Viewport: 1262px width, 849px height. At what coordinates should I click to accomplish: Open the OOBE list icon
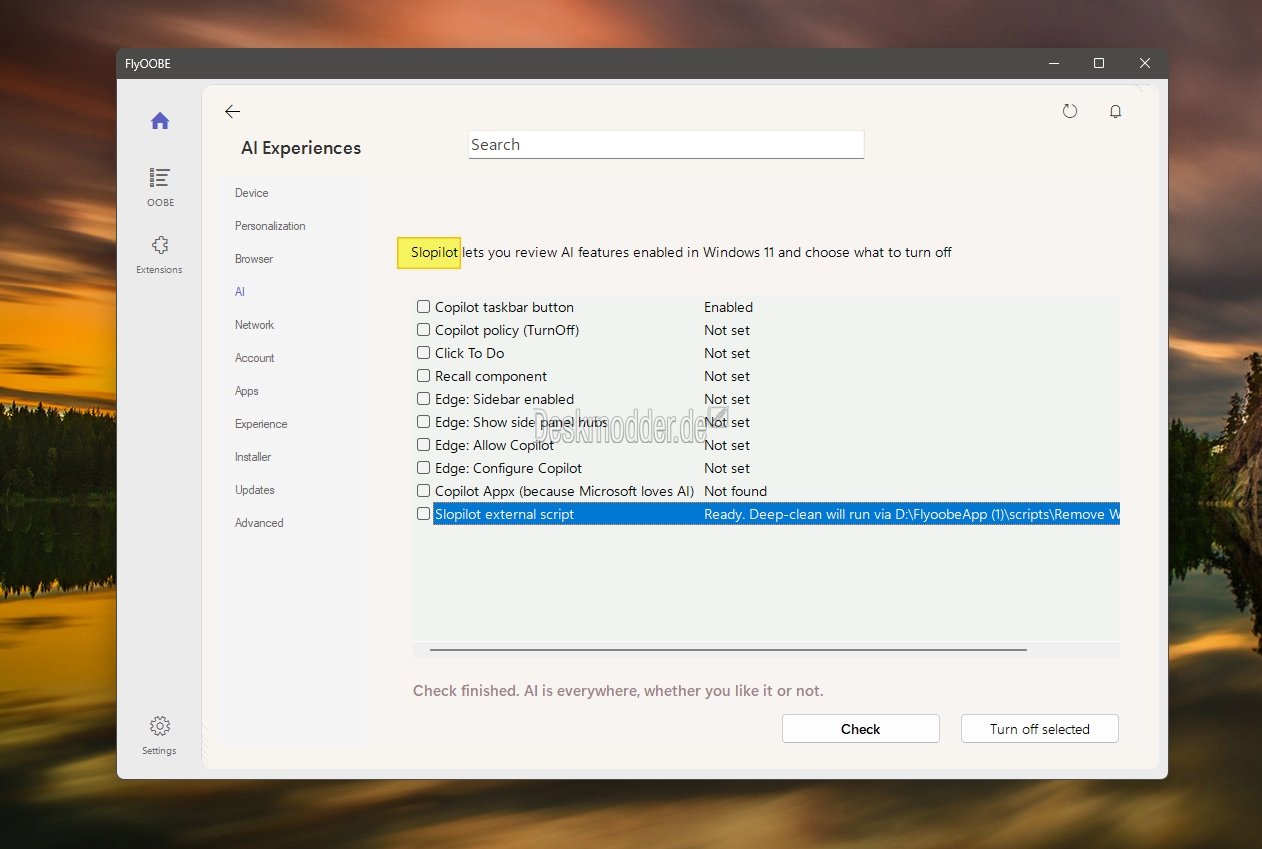160,178
